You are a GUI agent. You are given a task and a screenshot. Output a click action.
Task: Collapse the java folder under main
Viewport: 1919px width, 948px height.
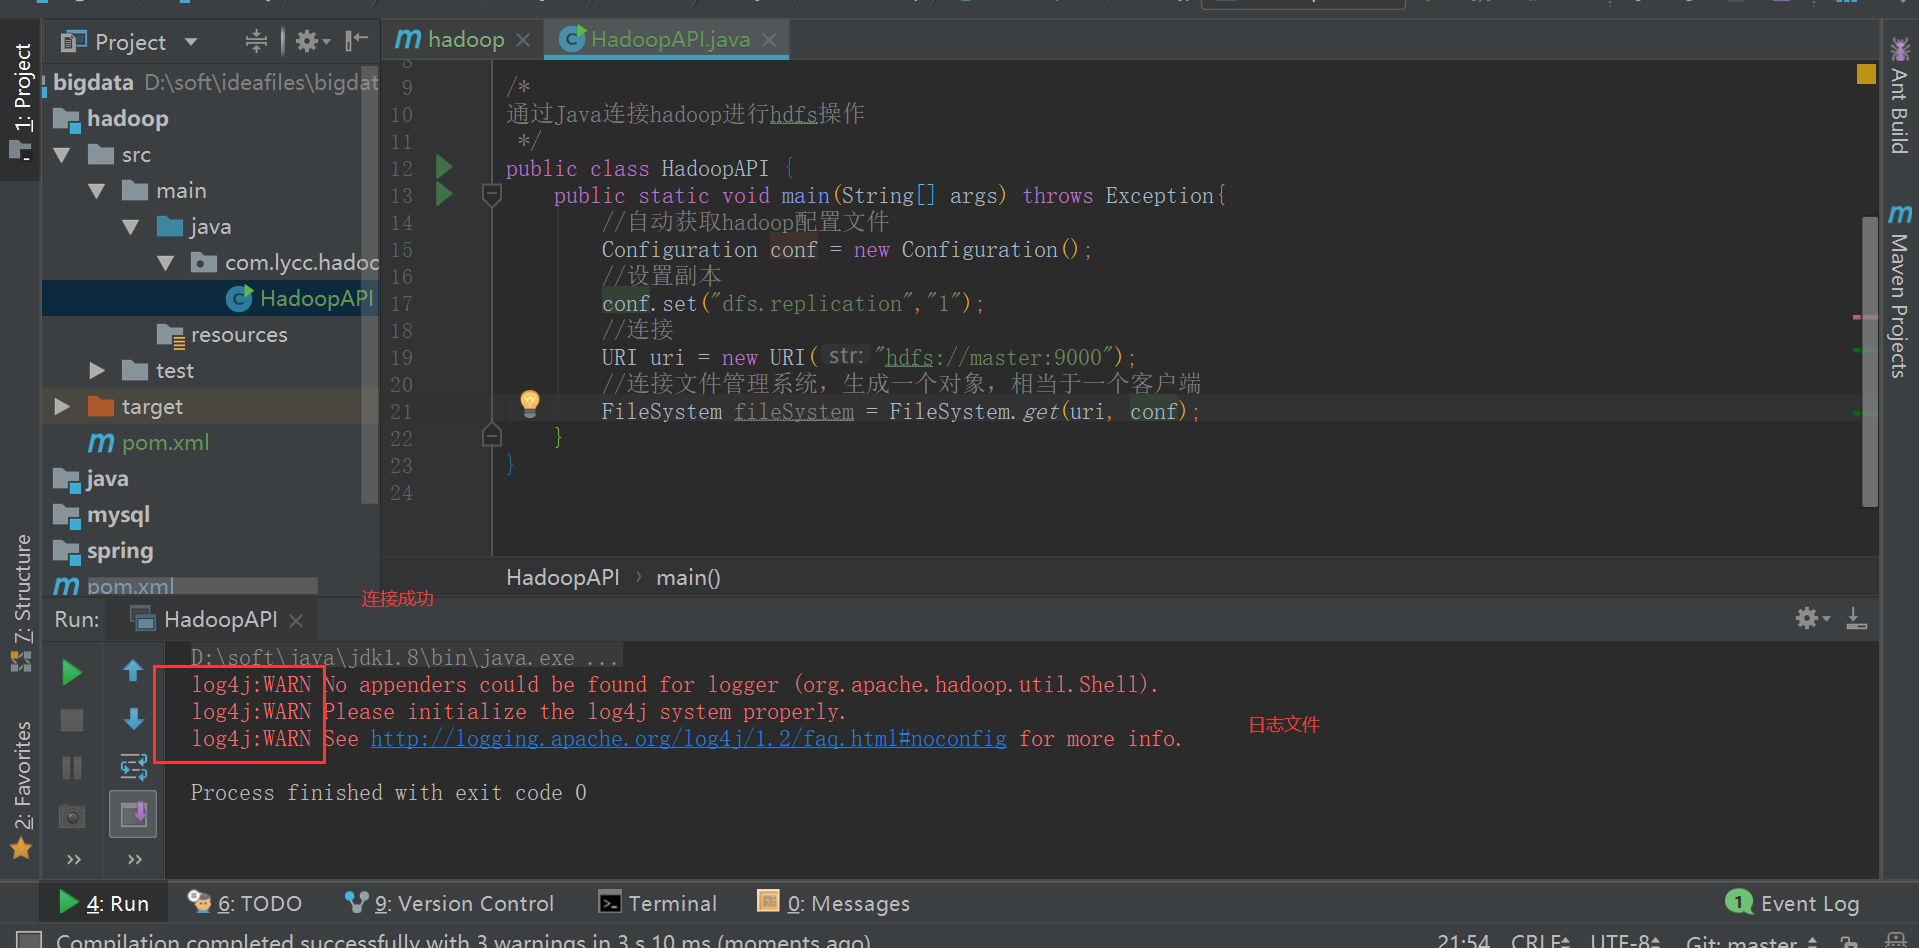coord(131,227)
